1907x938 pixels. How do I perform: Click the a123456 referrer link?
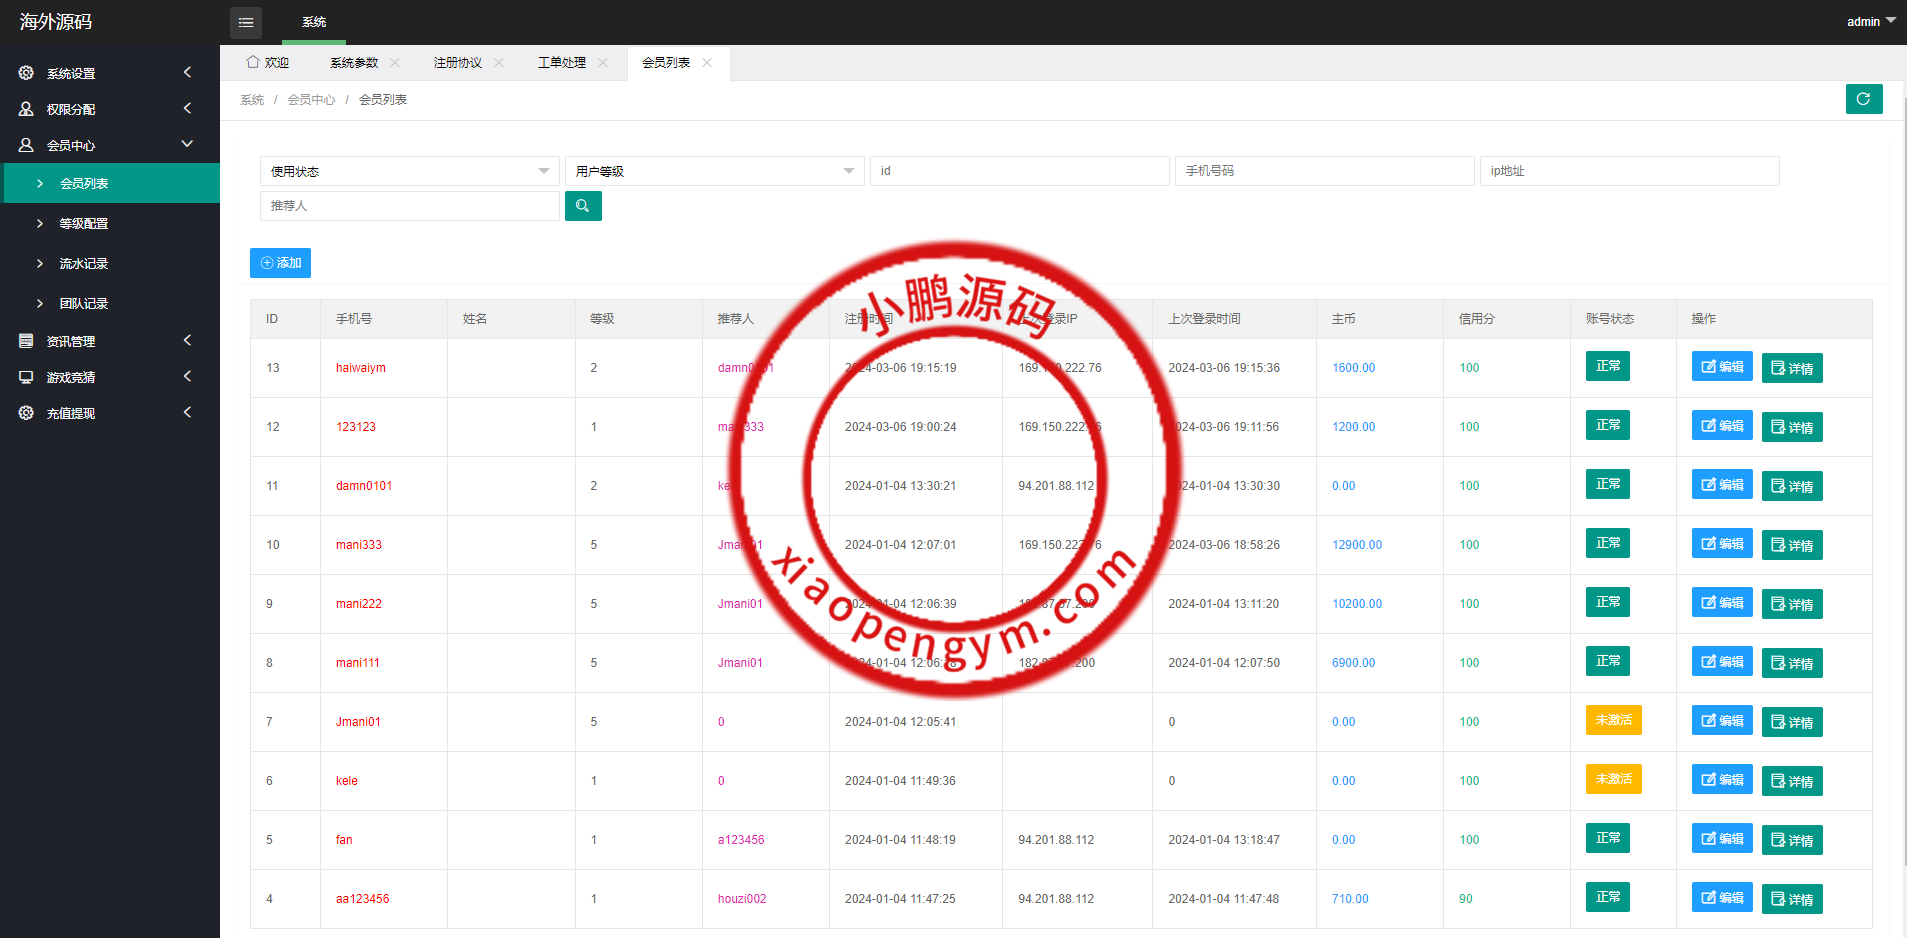point(741,840)
